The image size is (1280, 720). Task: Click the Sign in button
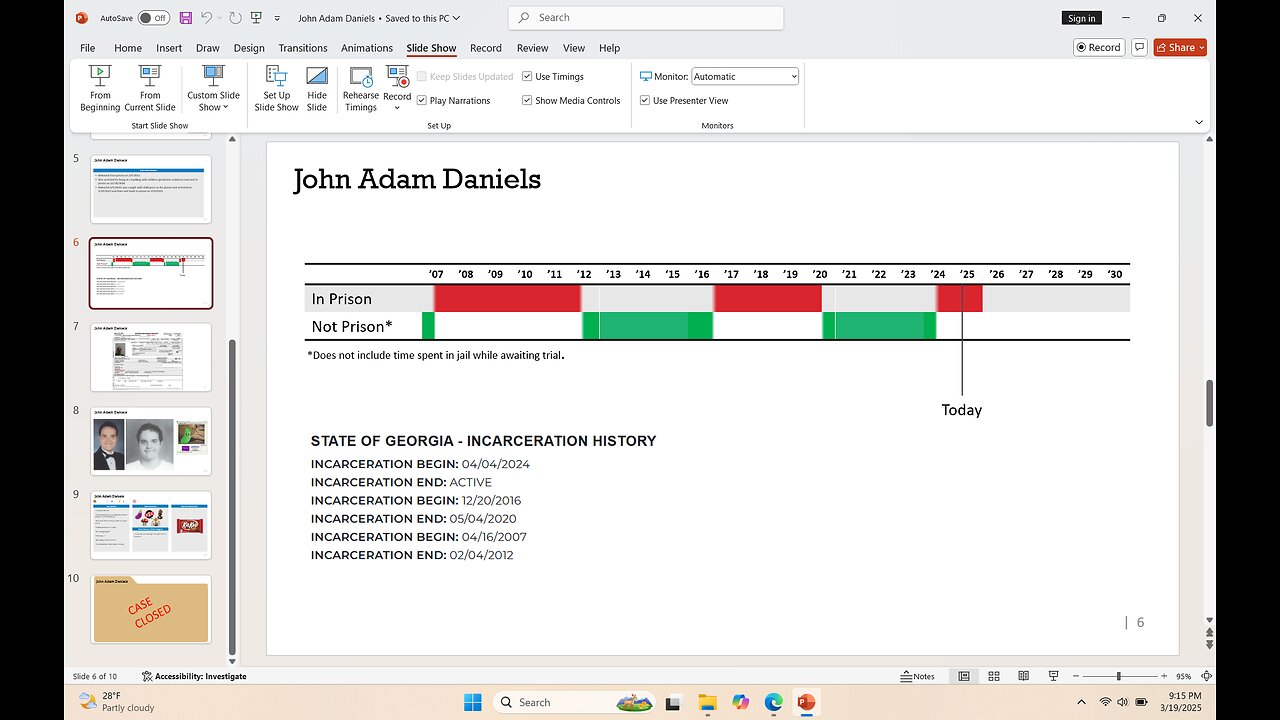(1081, 18)
